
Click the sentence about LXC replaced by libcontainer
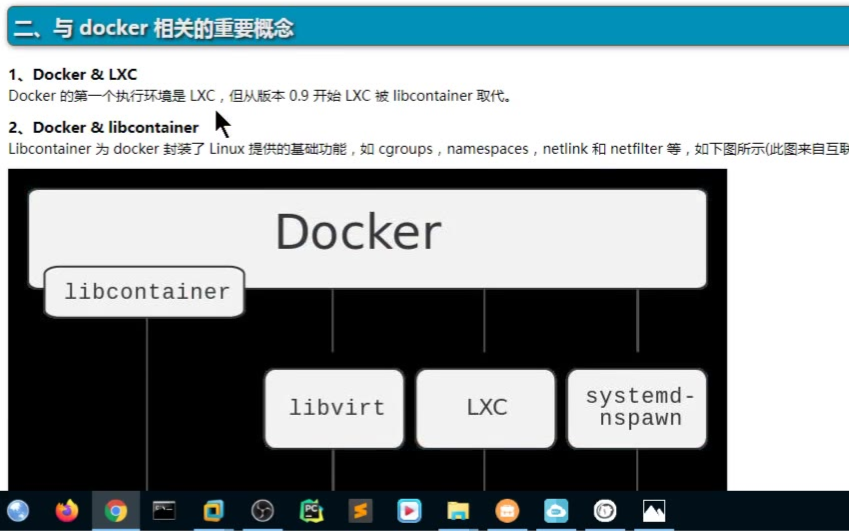tap(260, 96)
